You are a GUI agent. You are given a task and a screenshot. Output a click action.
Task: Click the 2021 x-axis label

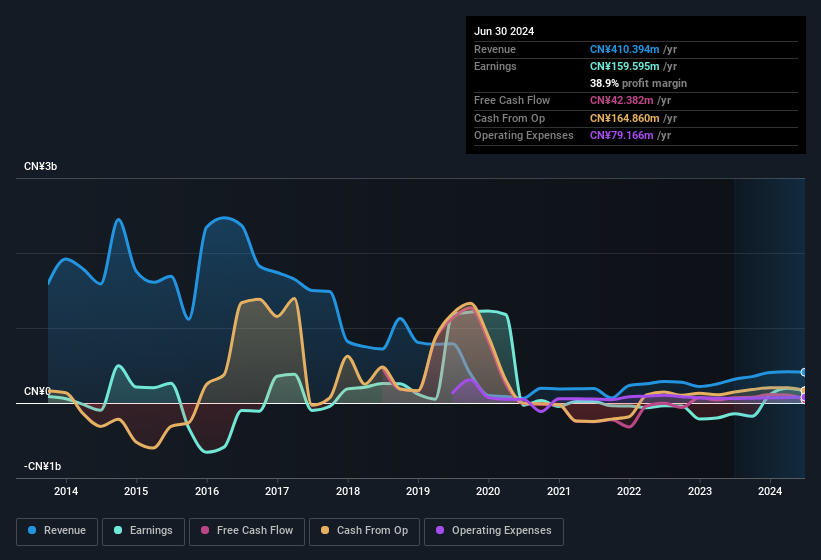[x=559, y=491]
